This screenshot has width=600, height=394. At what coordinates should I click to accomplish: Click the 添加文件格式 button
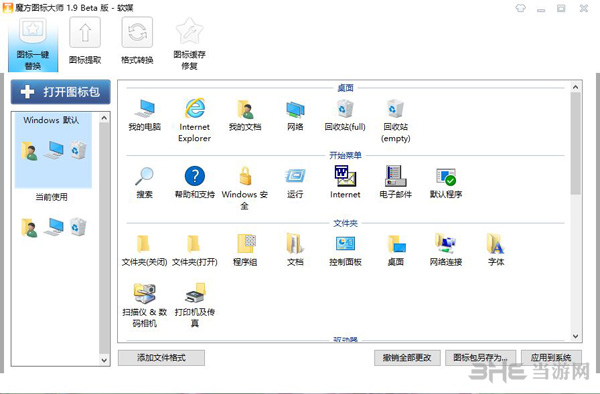pyautogui.click(x=161, y=358)
